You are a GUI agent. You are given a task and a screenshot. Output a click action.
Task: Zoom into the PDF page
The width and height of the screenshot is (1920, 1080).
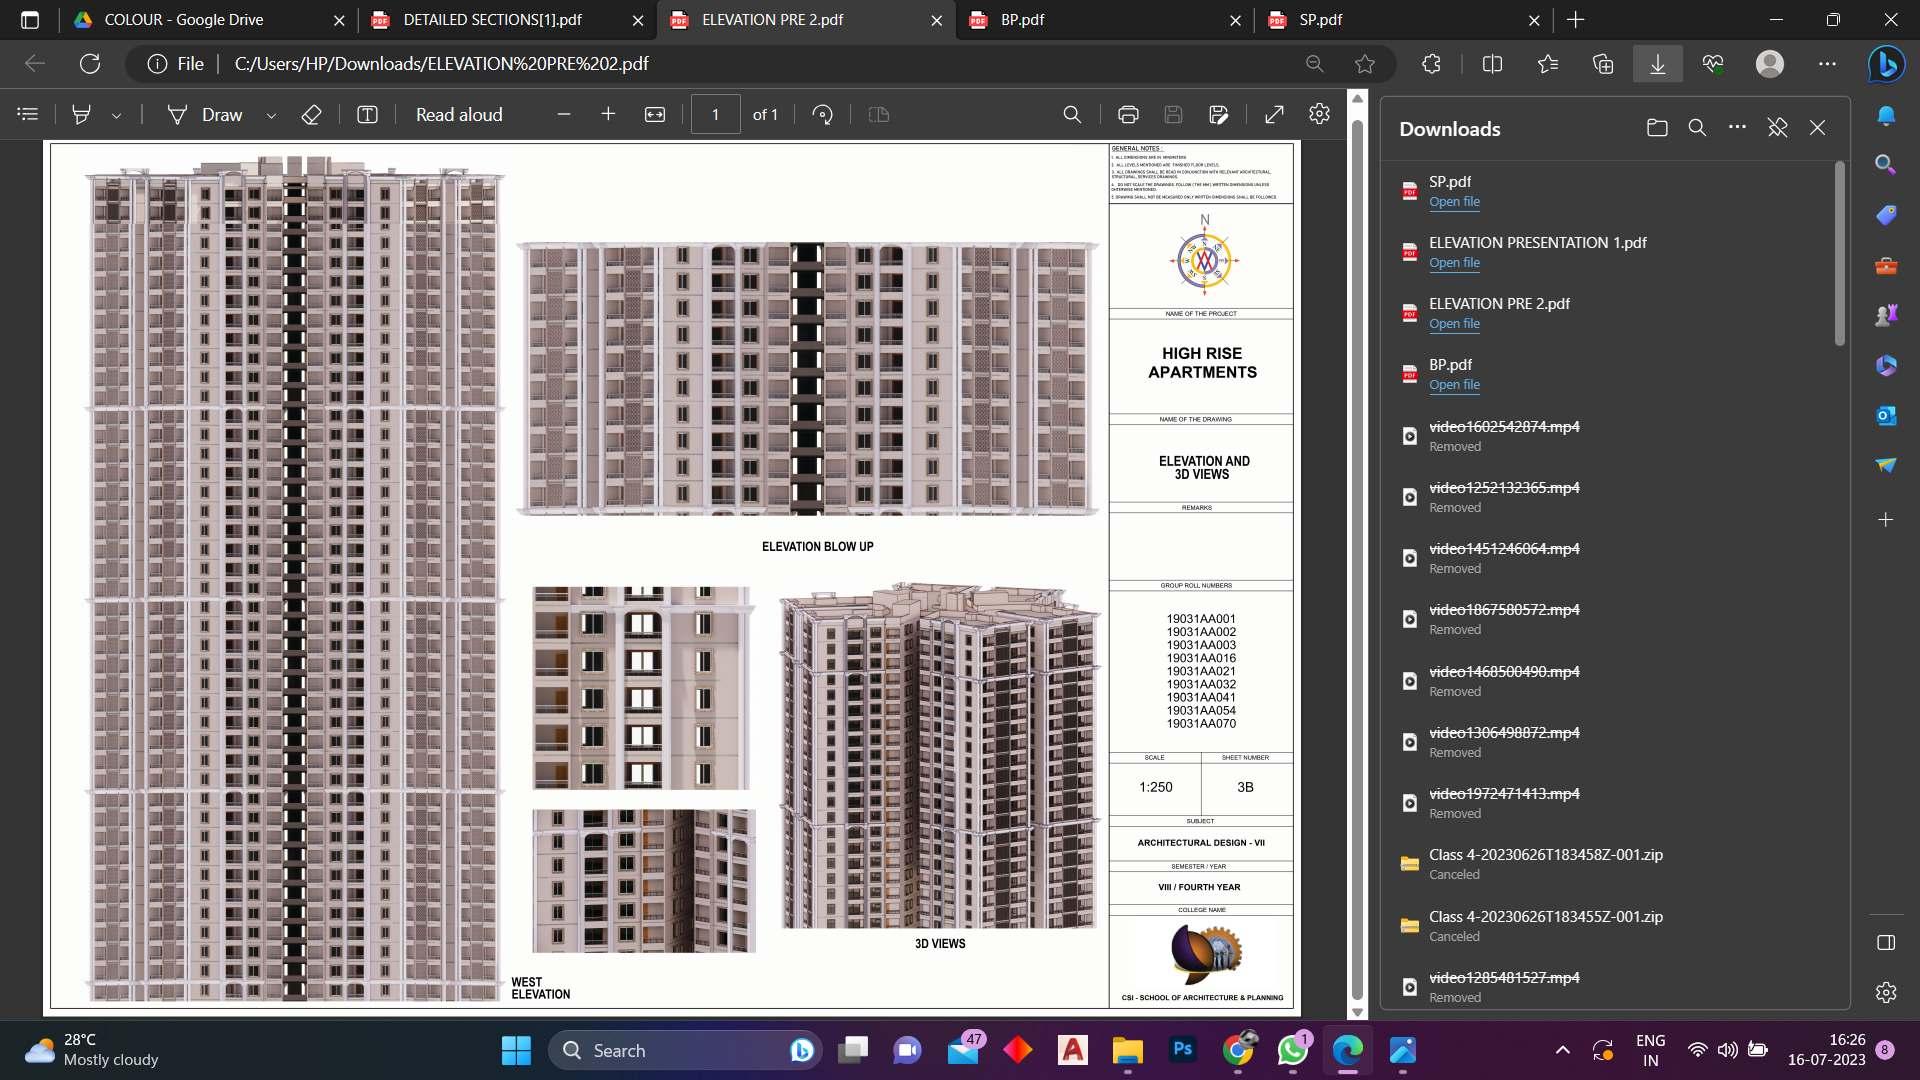pos(608,114)
